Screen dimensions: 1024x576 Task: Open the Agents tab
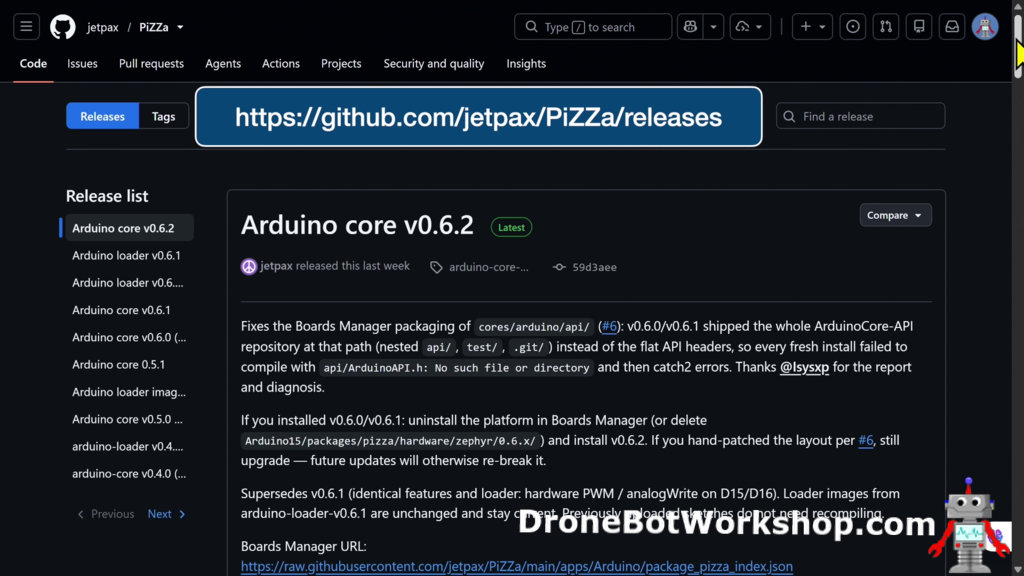223,63
